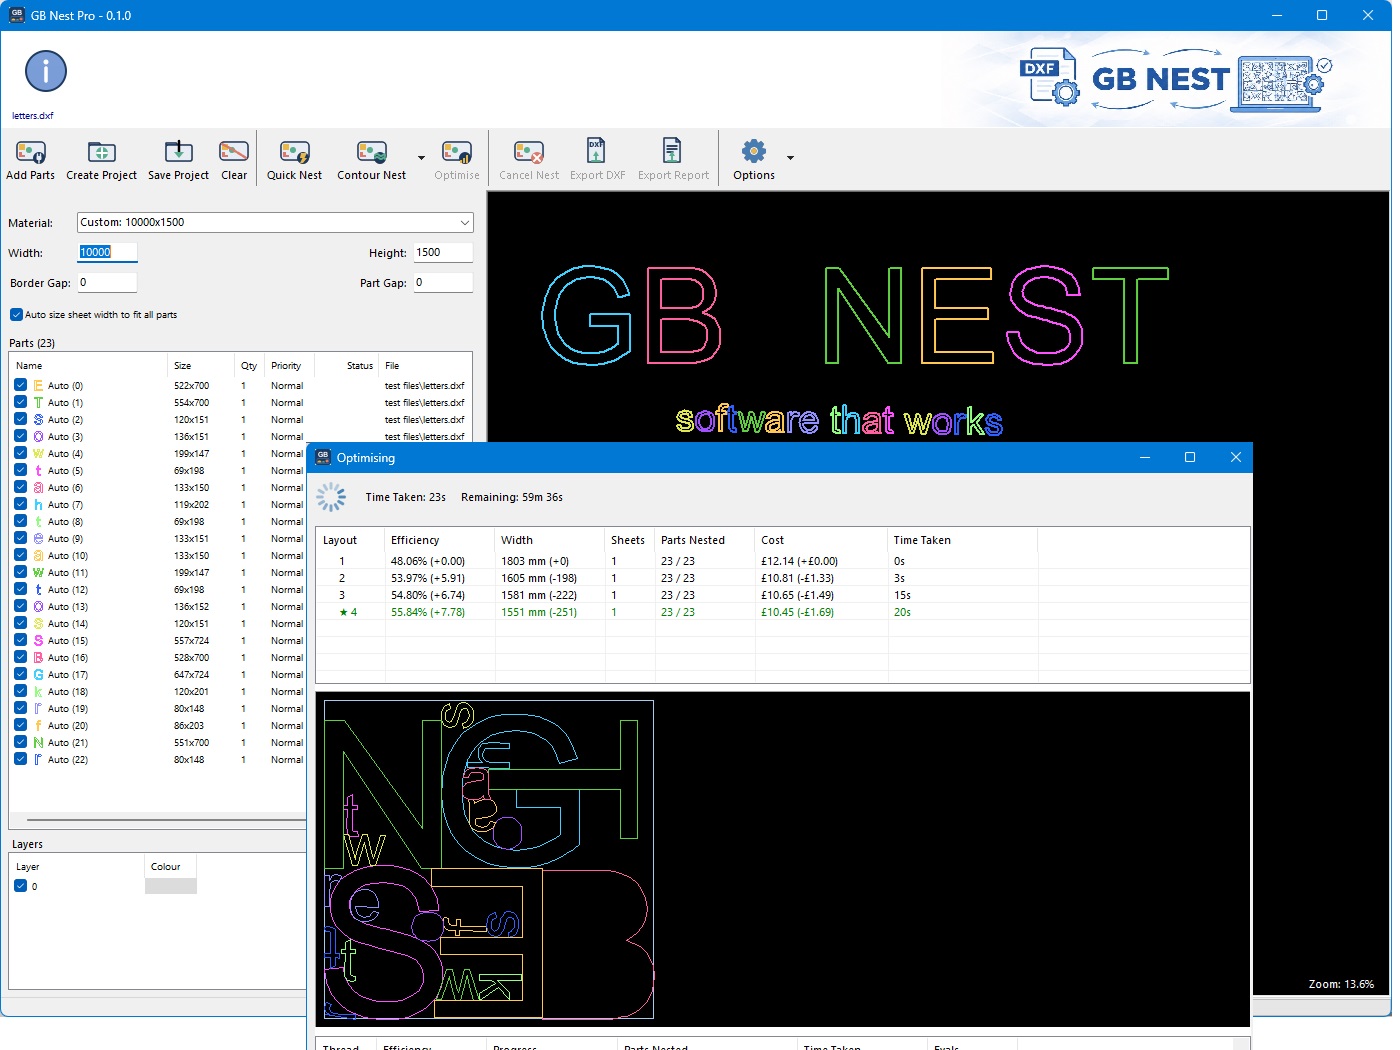Uncheck the Auto (3) part checkbox
Screen dimensions: 1400x1050
20,436
